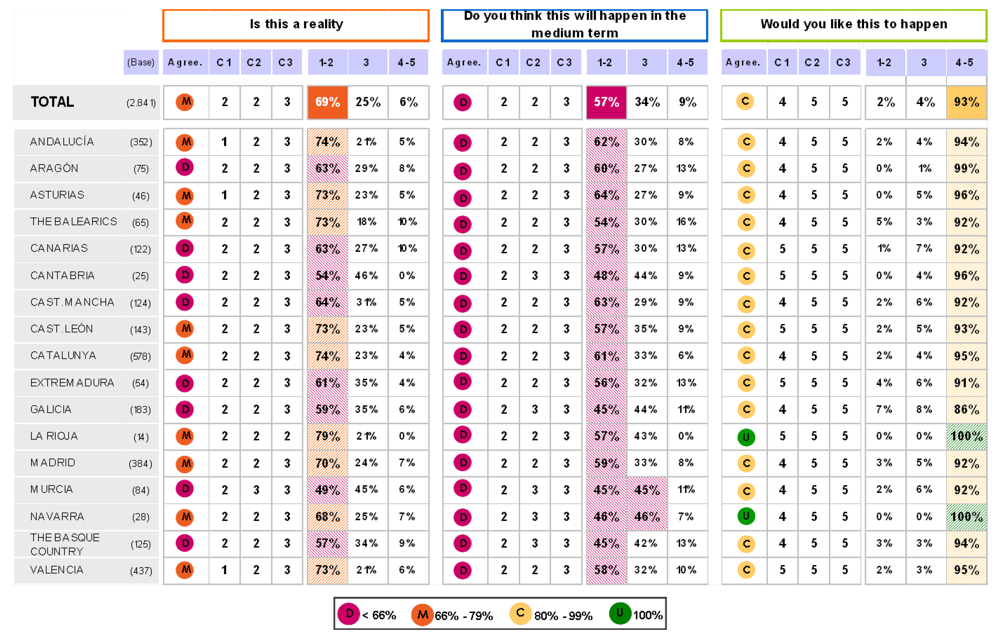Click the orange M icon in the legend
1000x639 pixels.
point(421,614)
